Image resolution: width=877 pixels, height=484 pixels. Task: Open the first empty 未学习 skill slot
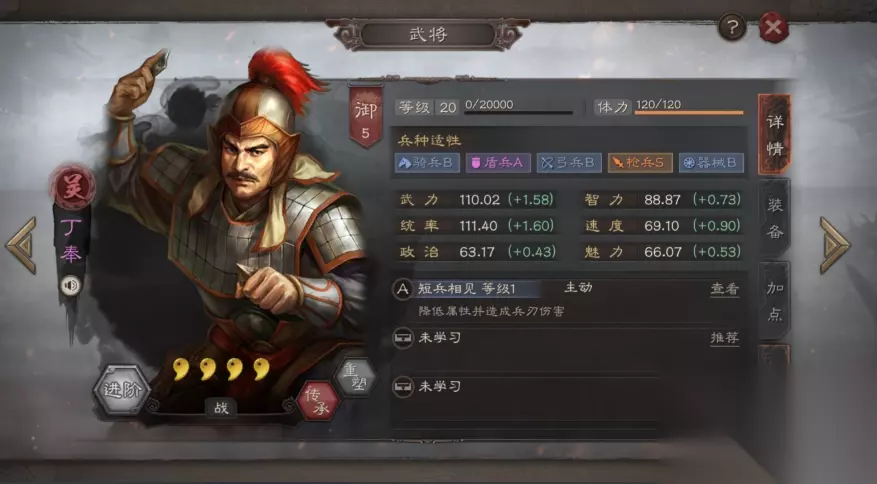pos(565,338)
